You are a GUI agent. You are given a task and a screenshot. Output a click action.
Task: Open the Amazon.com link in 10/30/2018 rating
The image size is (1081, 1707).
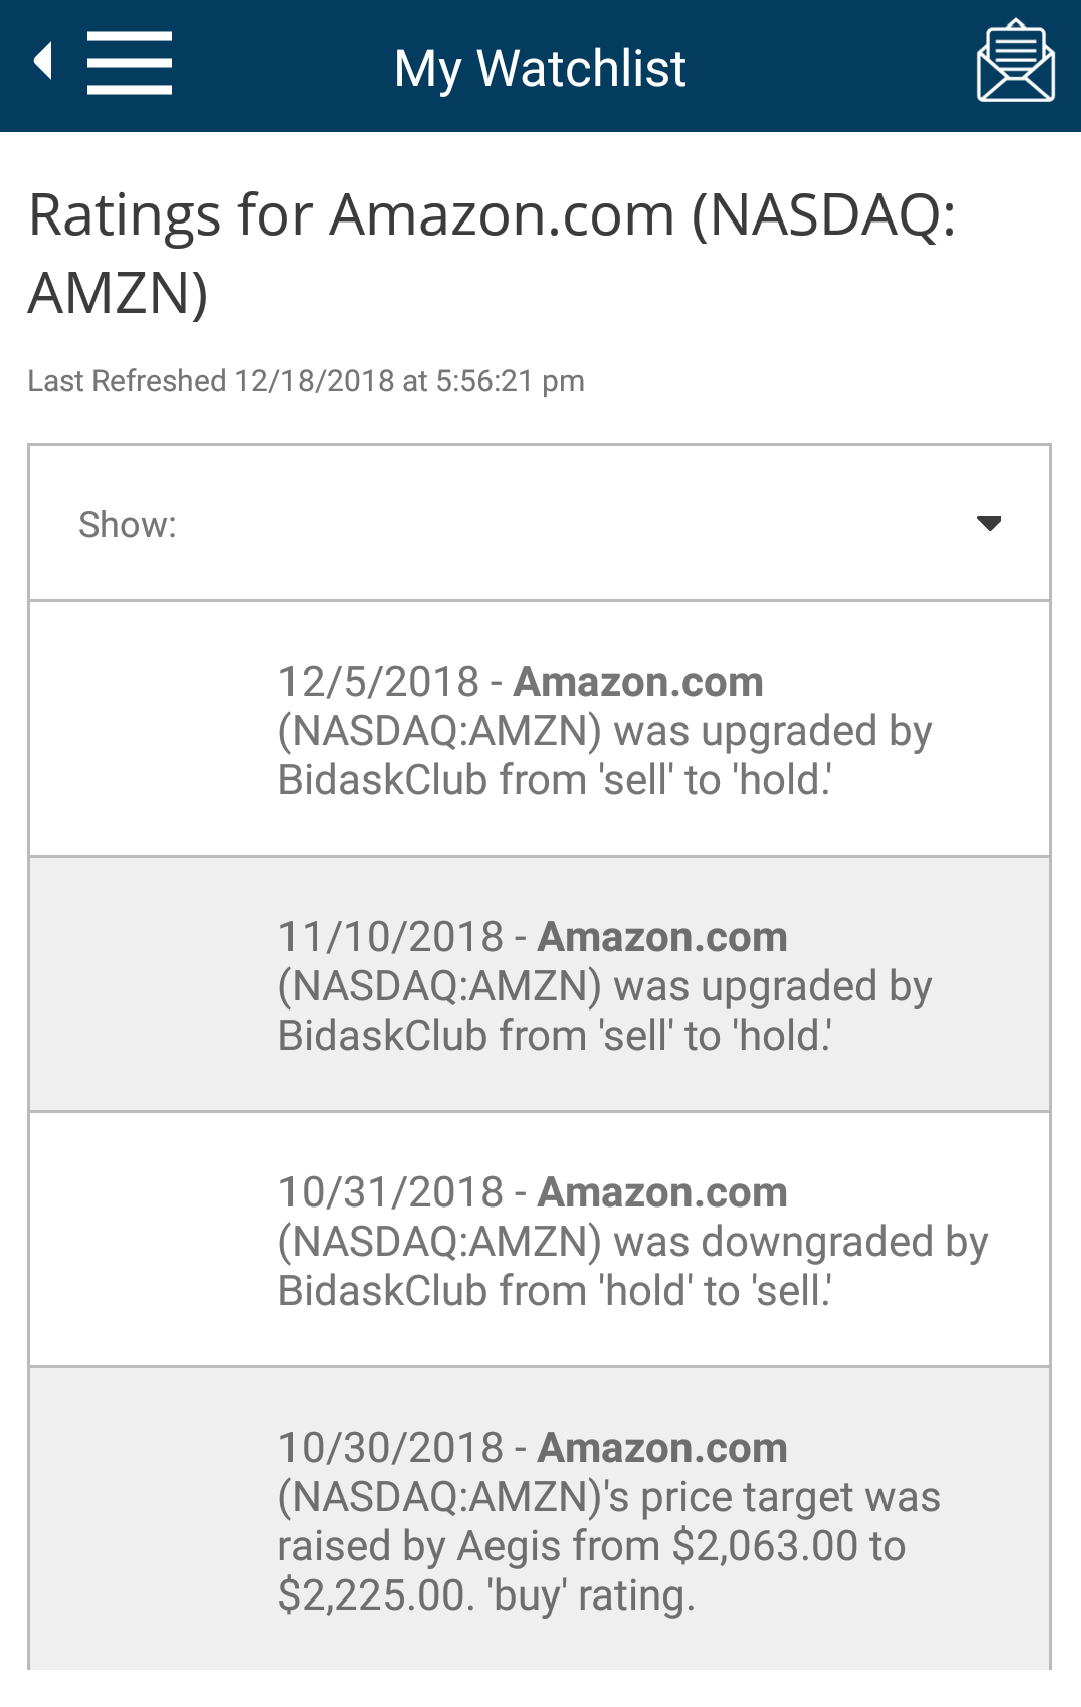point(662,1448)
